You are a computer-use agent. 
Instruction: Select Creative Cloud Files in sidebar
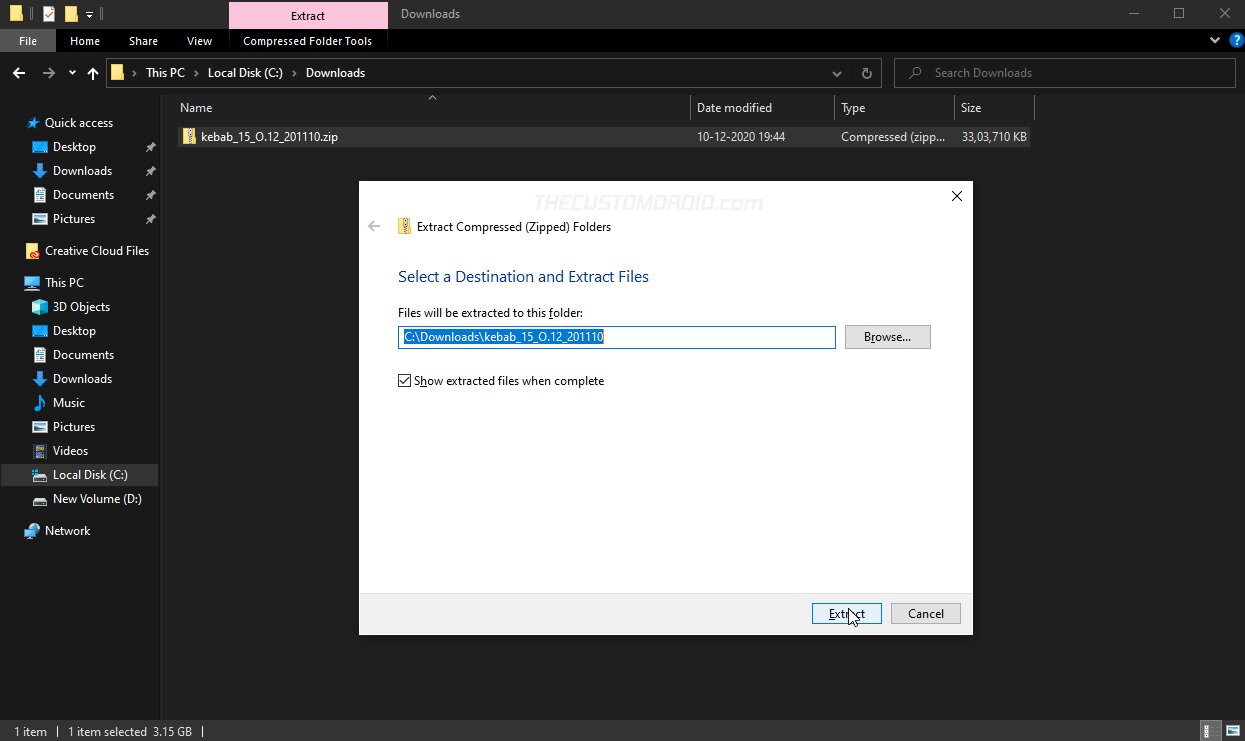[x=96, y=251]
